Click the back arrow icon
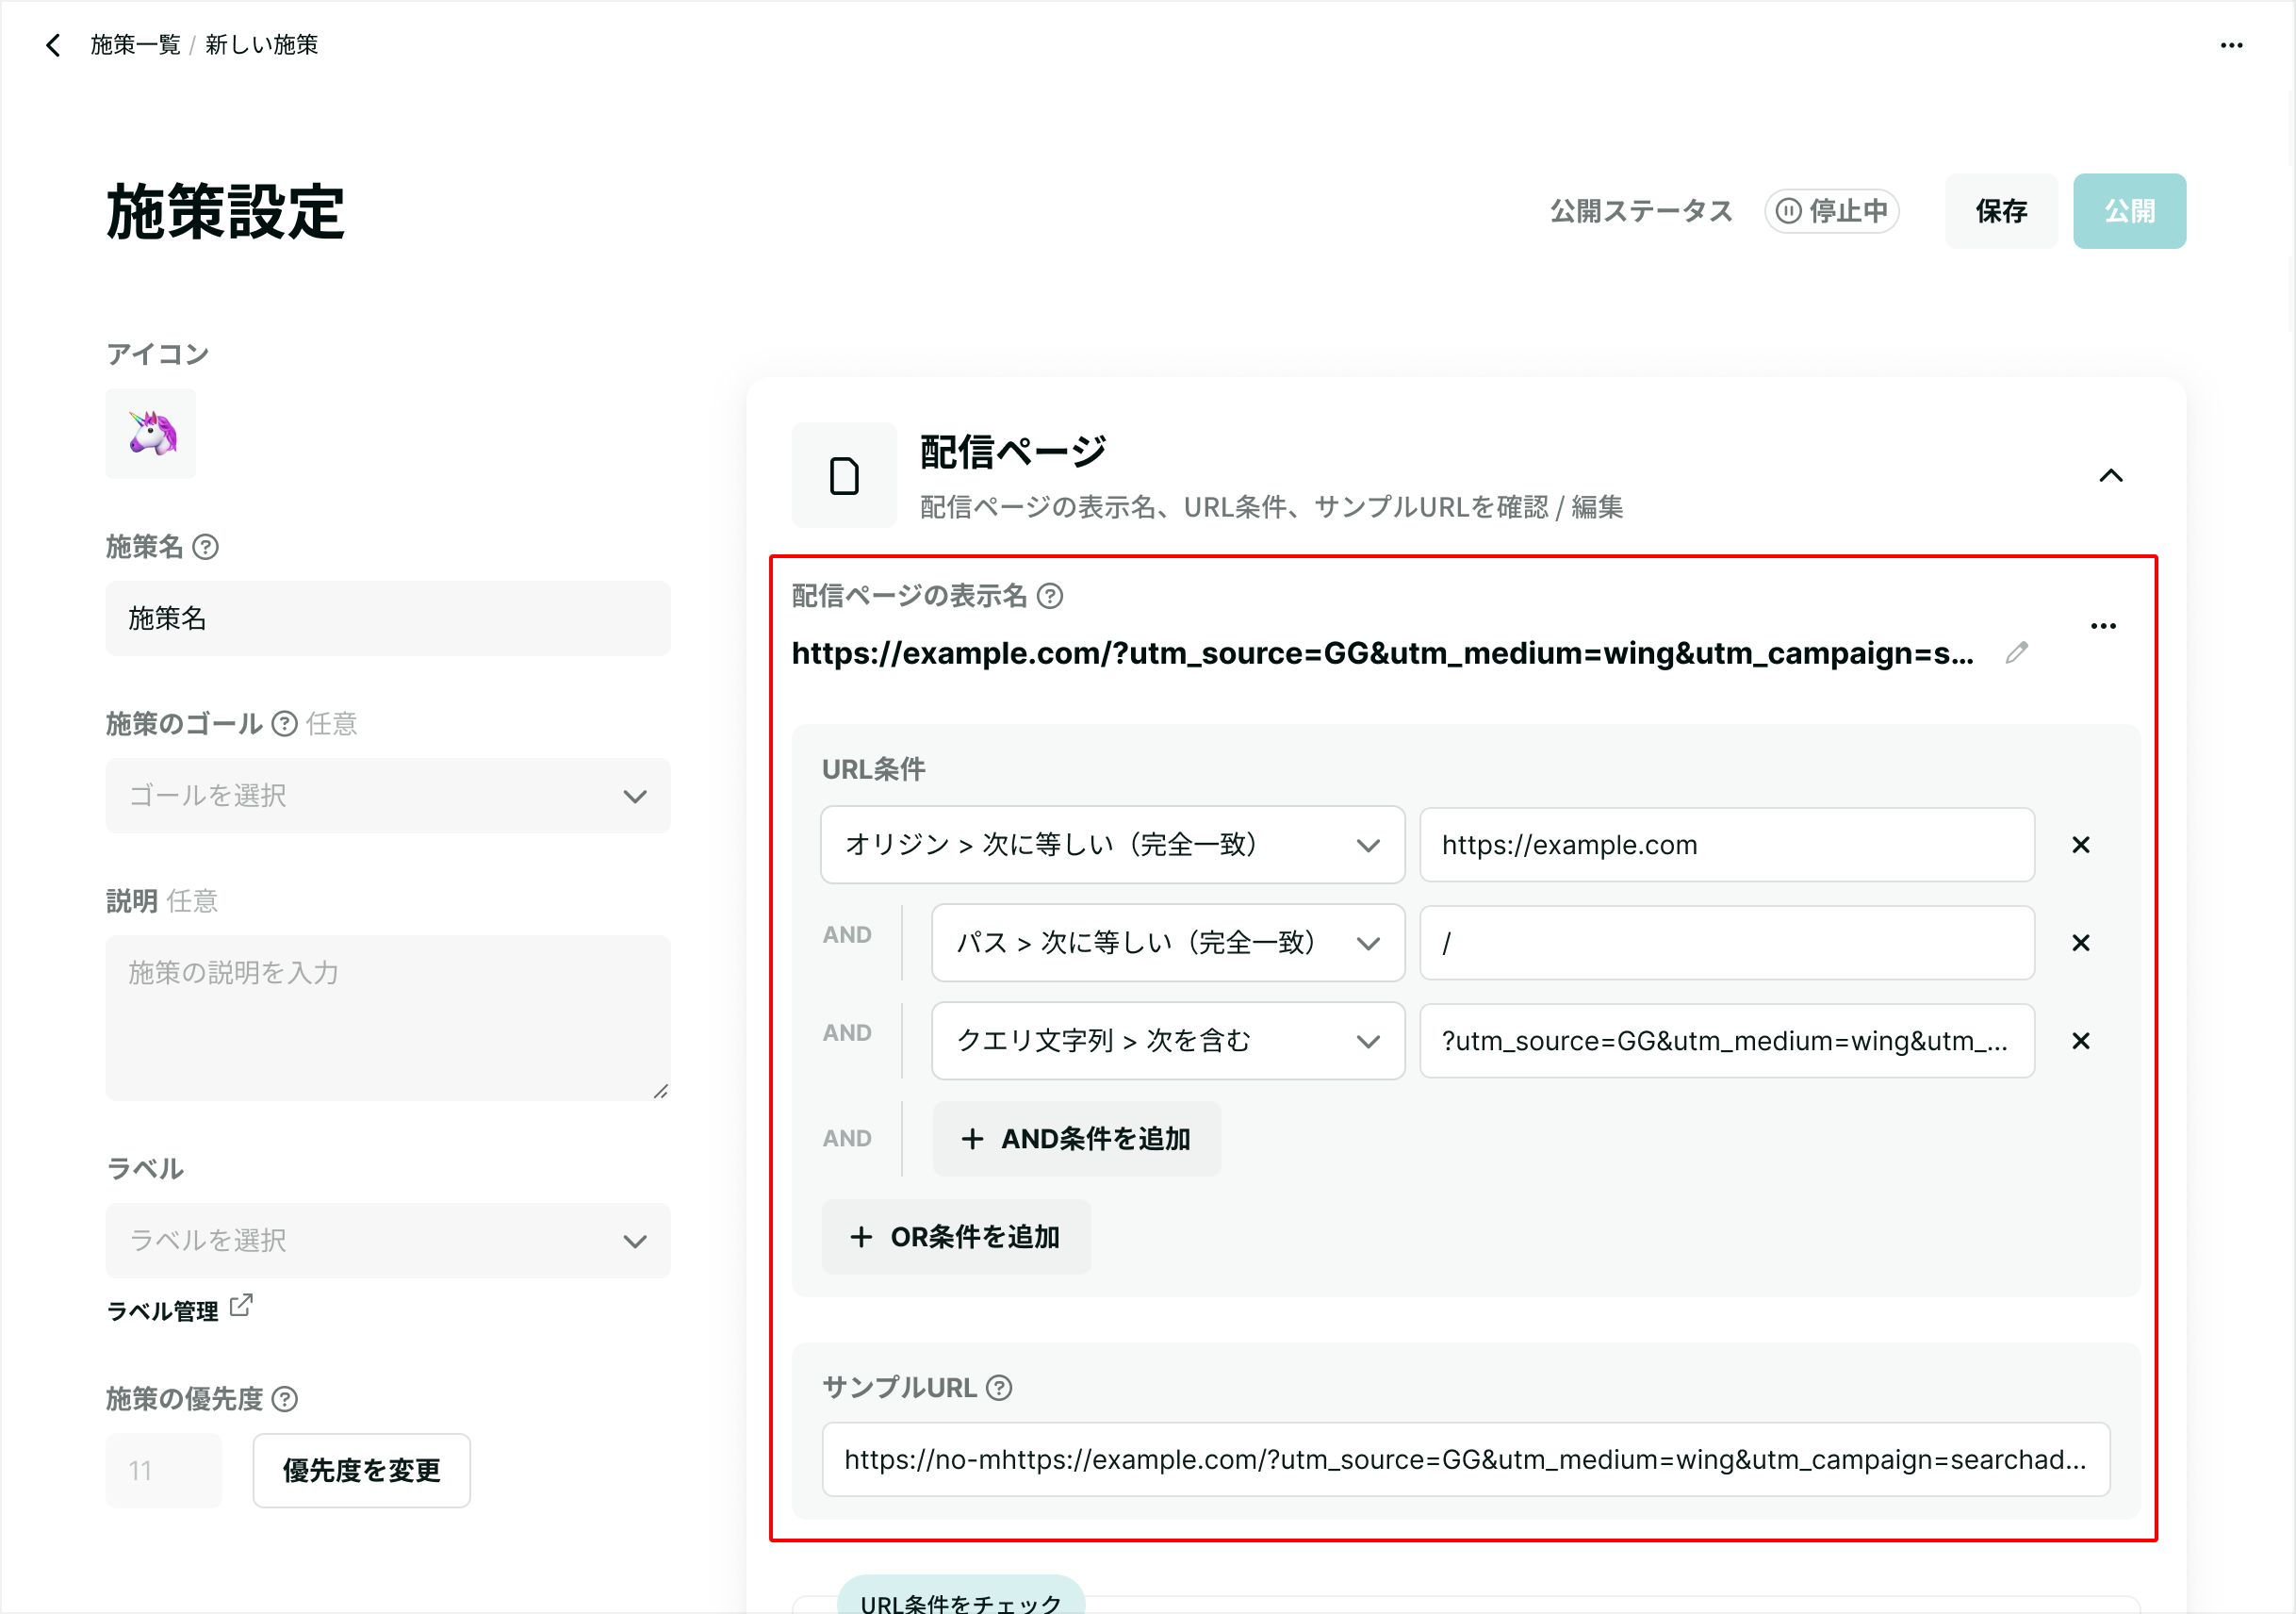2296x1614 pixels. 53,45
